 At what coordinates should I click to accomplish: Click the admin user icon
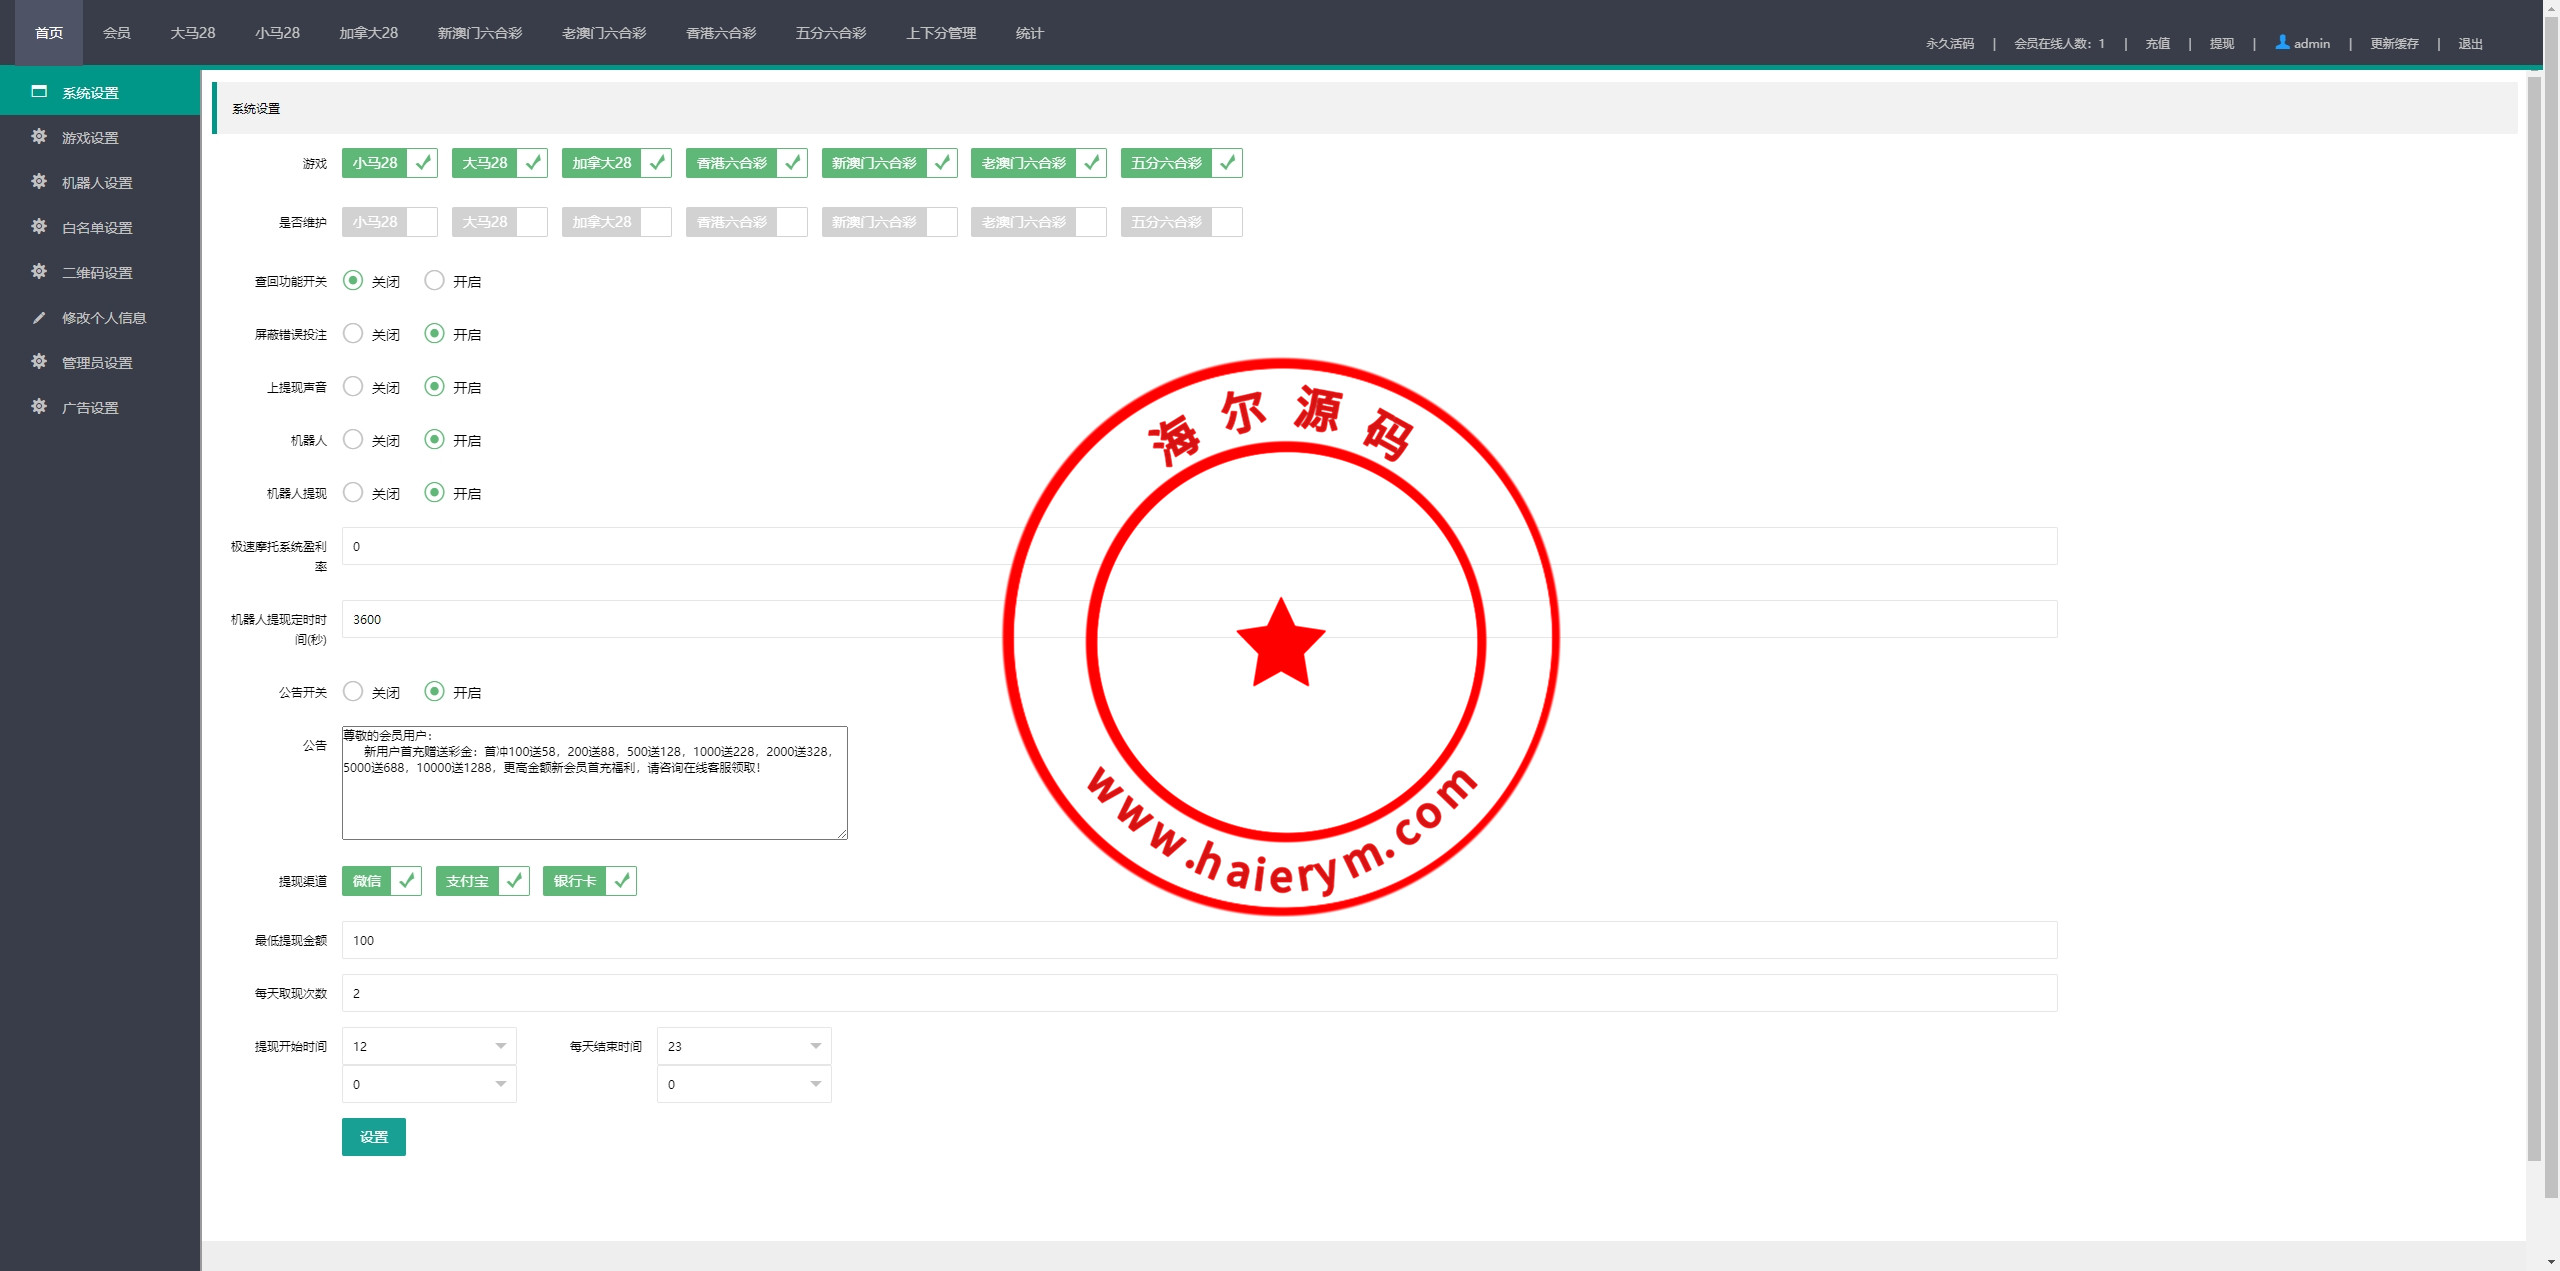(x=2282, y=42)
